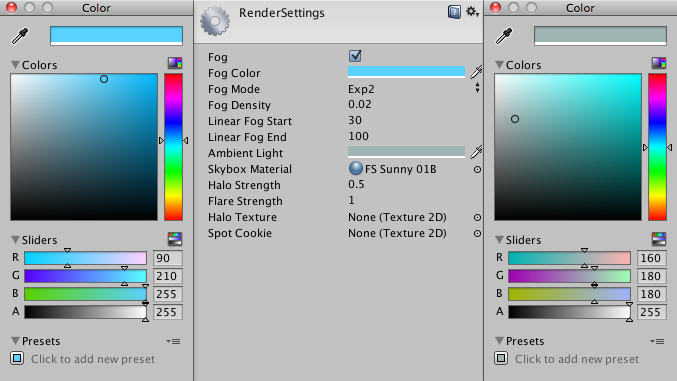Collapse Colors section in left Color window
The height and width of the screenshot is (381, 677).
click(x=15, y=65)
